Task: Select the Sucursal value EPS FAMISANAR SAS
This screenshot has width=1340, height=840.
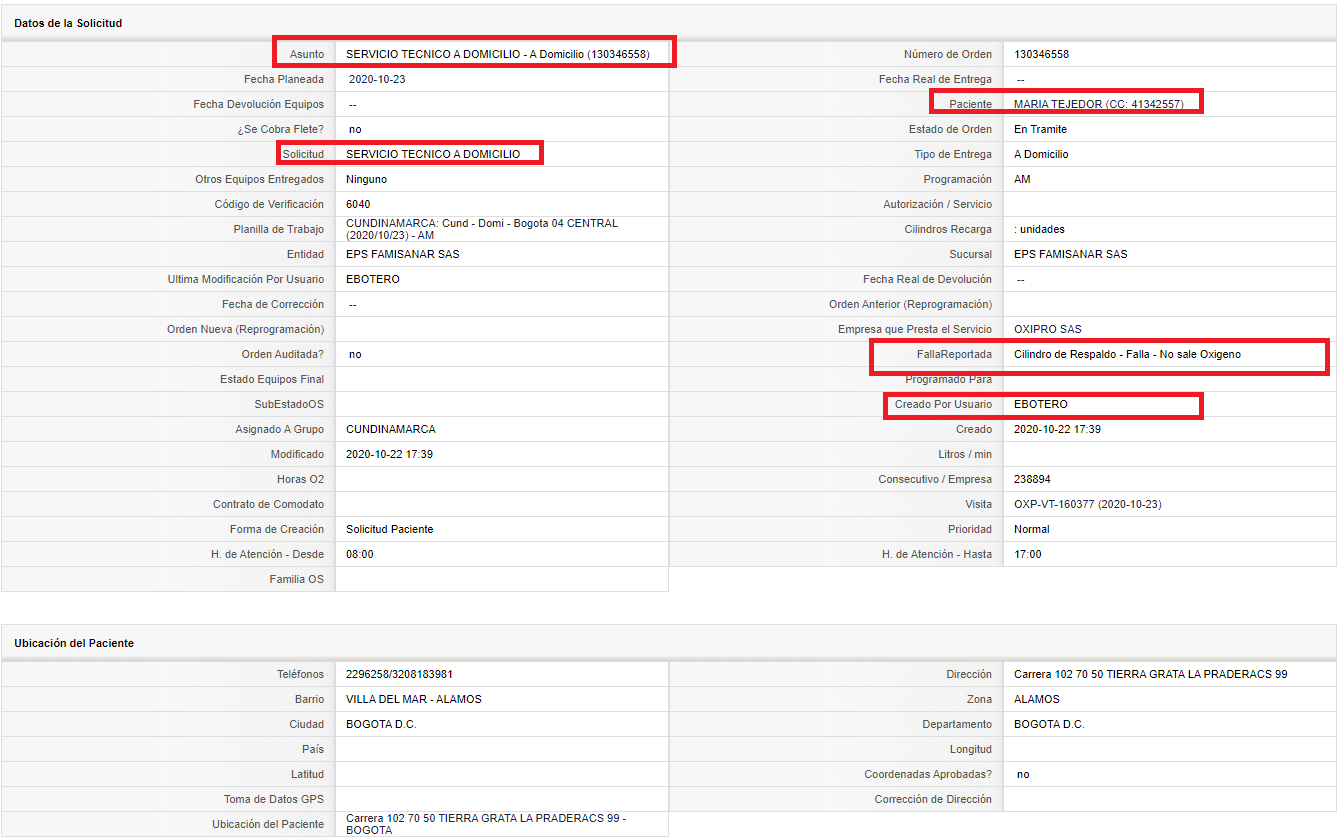Action: point(1070,254)
